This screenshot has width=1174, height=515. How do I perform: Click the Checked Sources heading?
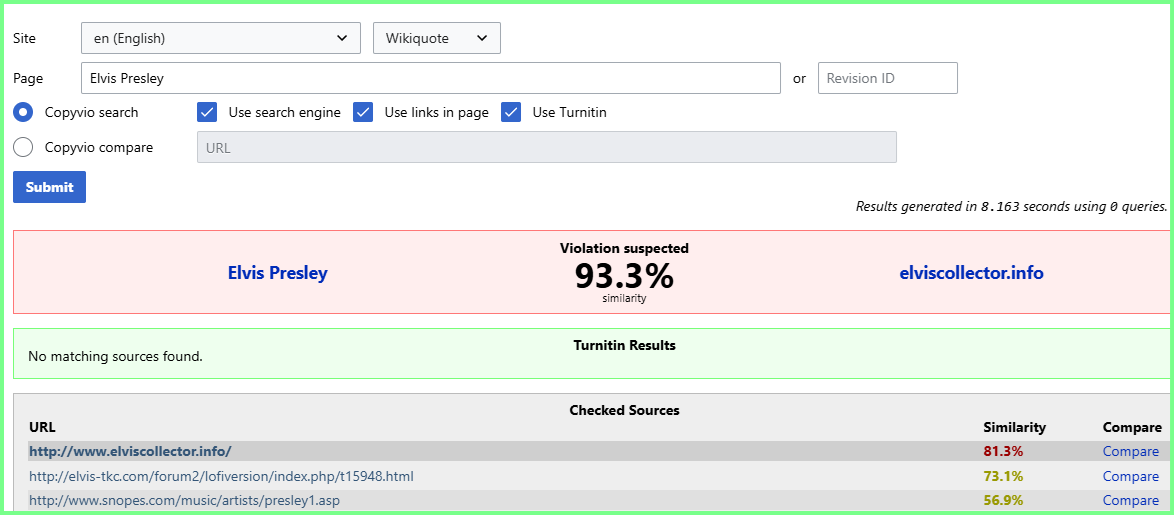[624, 410]
